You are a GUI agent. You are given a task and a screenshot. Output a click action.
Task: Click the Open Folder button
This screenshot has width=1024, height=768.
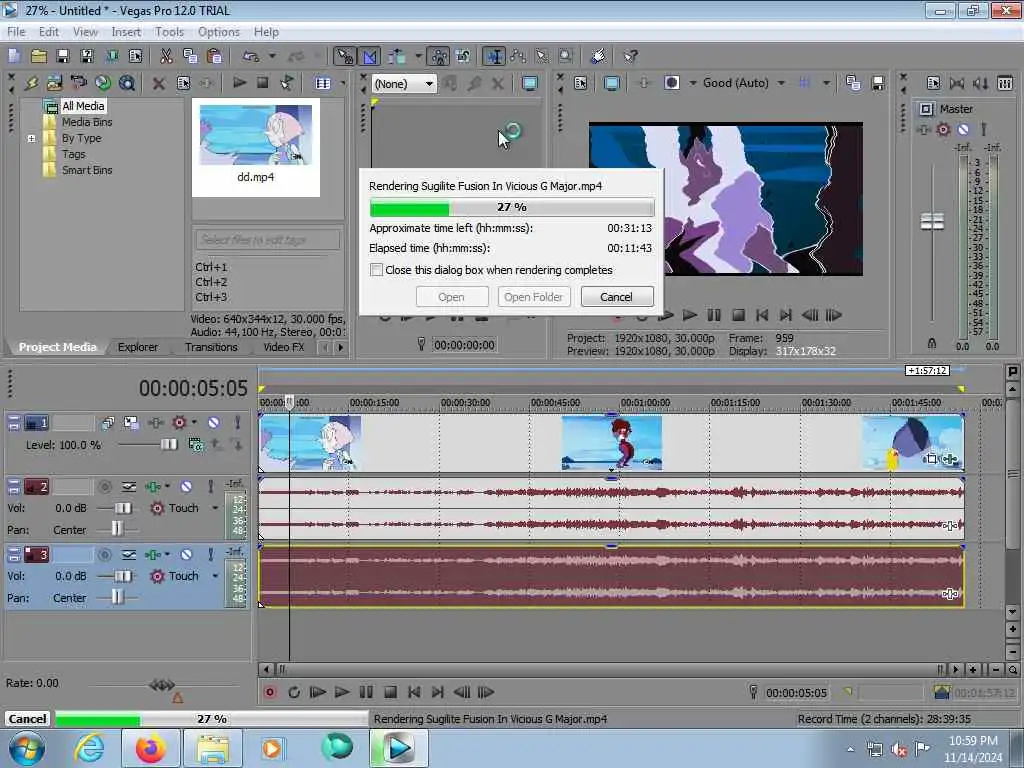click(x=534, y=296)
